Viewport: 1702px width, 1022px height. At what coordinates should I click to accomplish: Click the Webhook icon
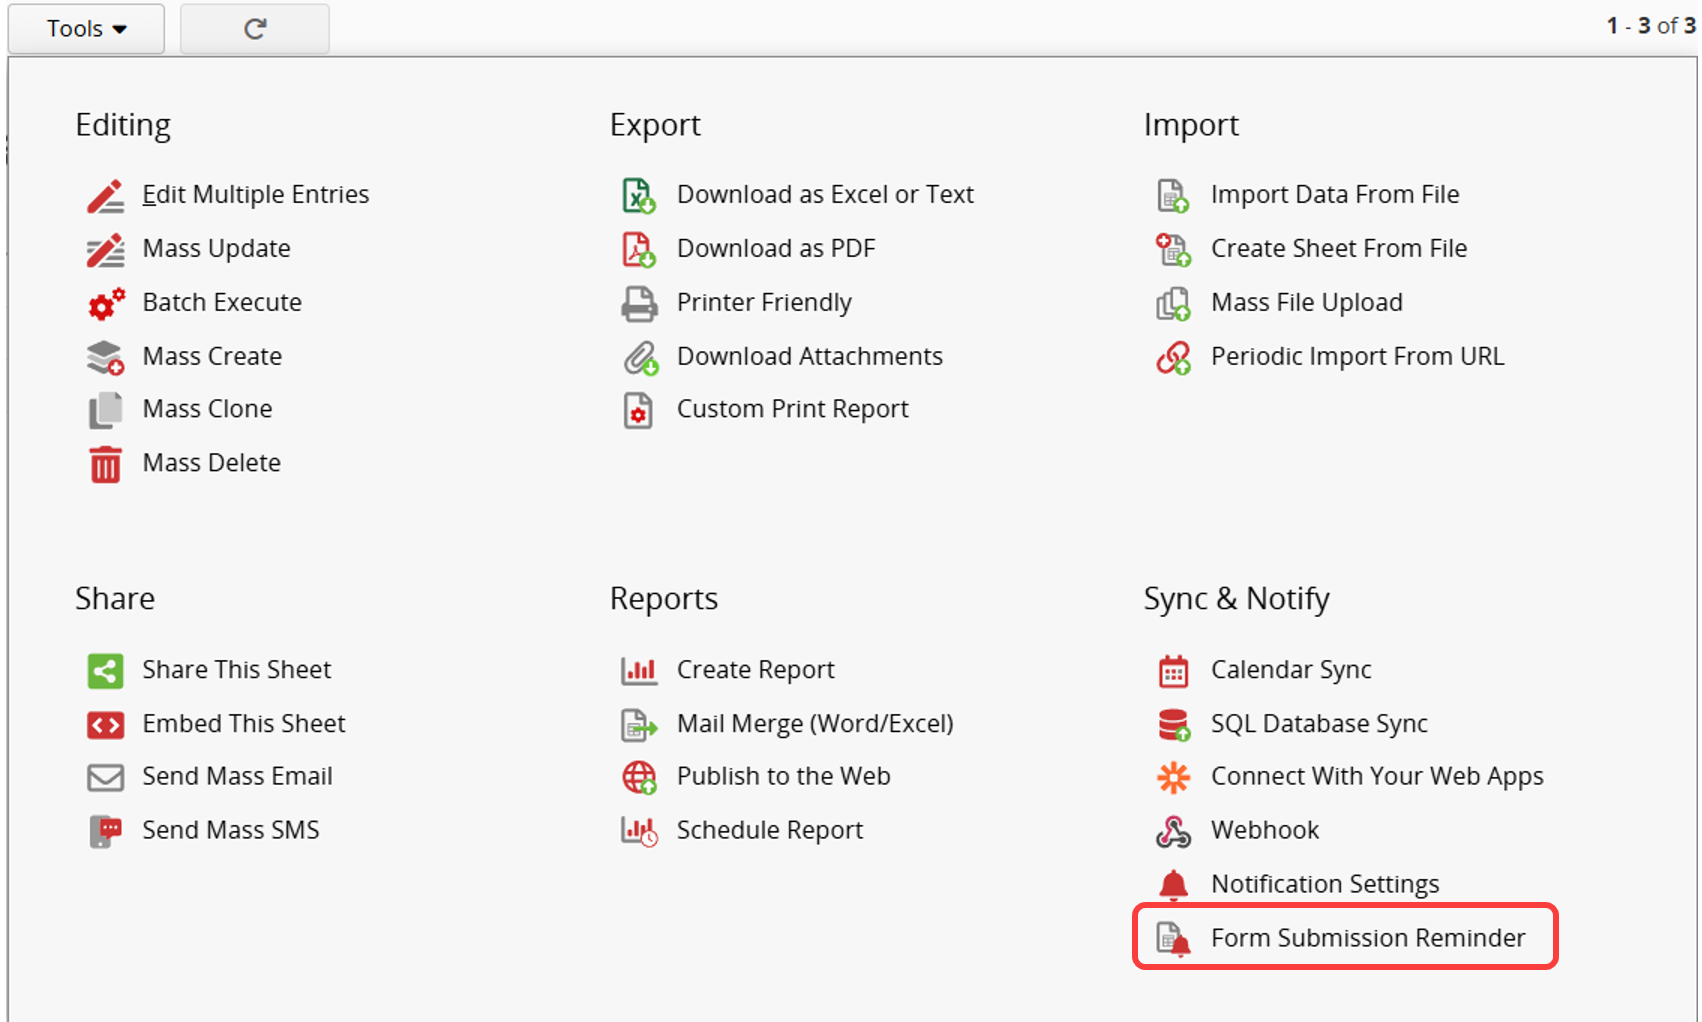(x=1173, y=831)
